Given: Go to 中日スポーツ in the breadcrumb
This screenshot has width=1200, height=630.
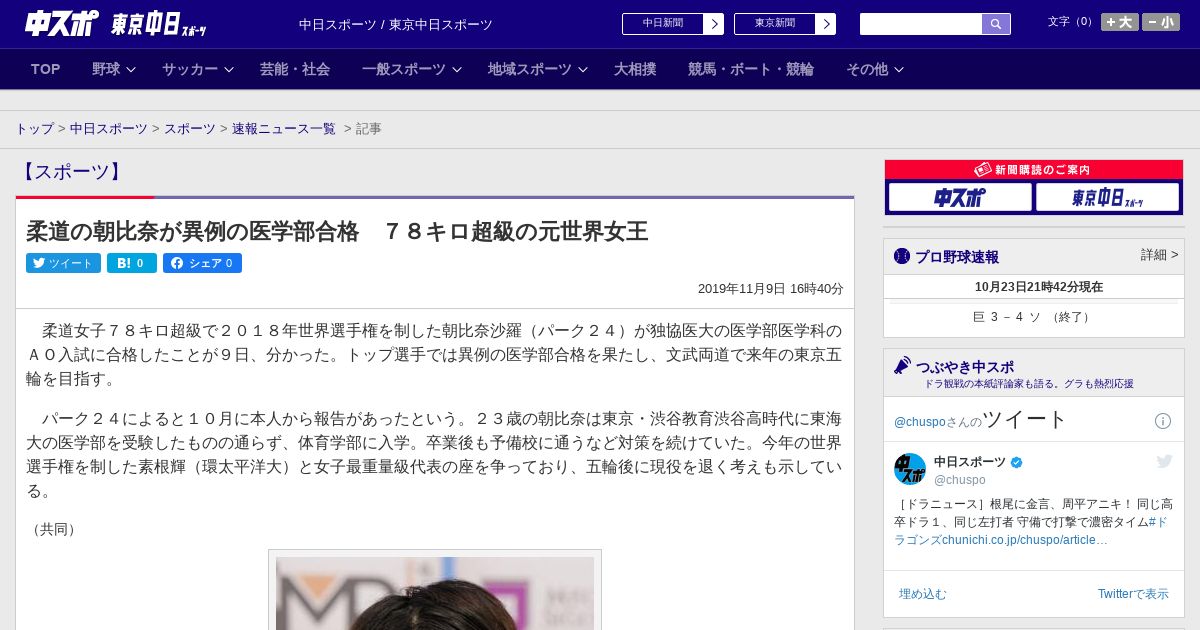Looking at the screenshot, I should tap(109, 129).
